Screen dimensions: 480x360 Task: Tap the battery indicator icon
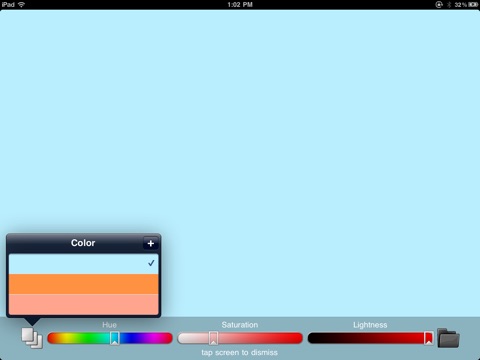coord(473,5)
